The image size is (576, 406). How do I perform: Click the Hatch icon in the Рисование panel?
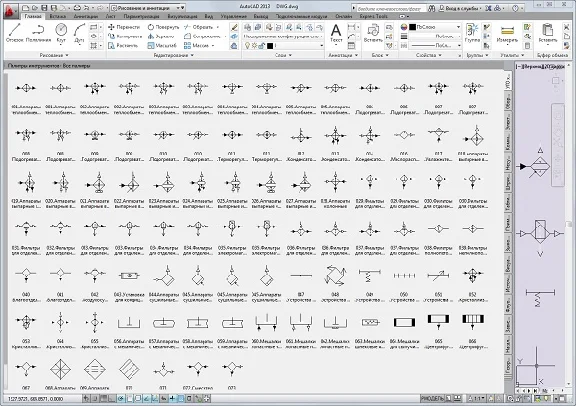tap(94, 46)
